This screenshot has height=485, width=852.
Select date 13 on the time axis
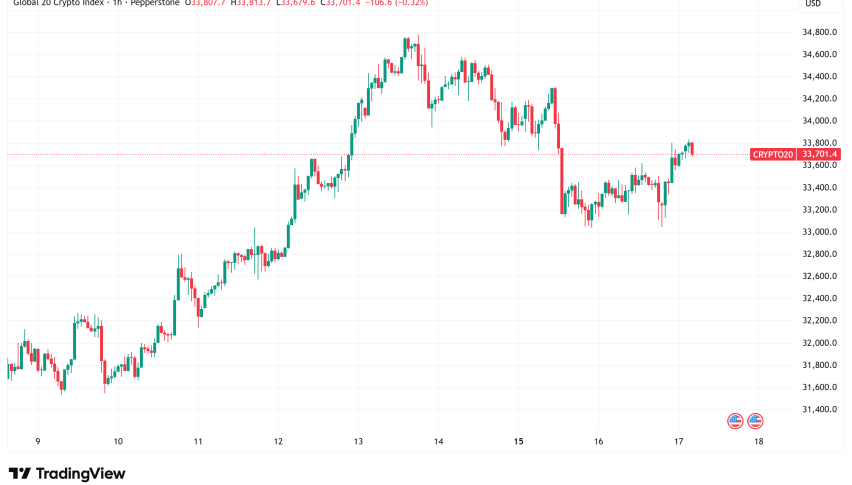(358, 442)
